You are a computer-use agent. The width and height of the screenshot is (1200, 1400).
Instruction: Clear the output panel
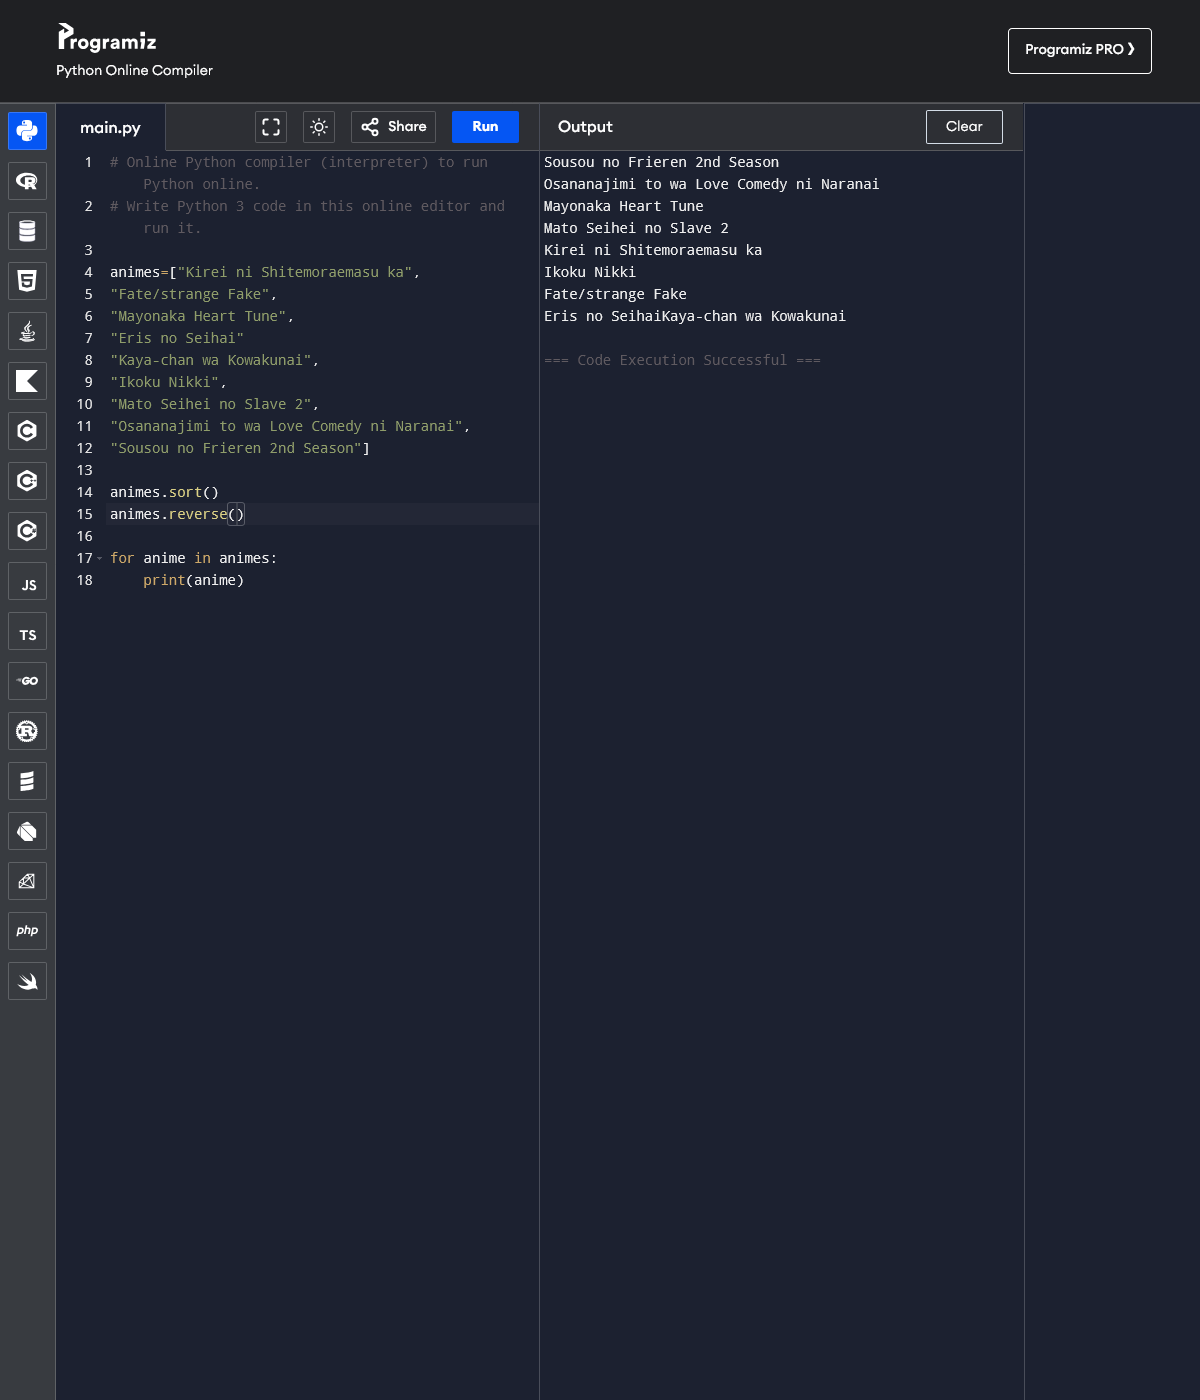pyautogui.click(x=963, y=127)
